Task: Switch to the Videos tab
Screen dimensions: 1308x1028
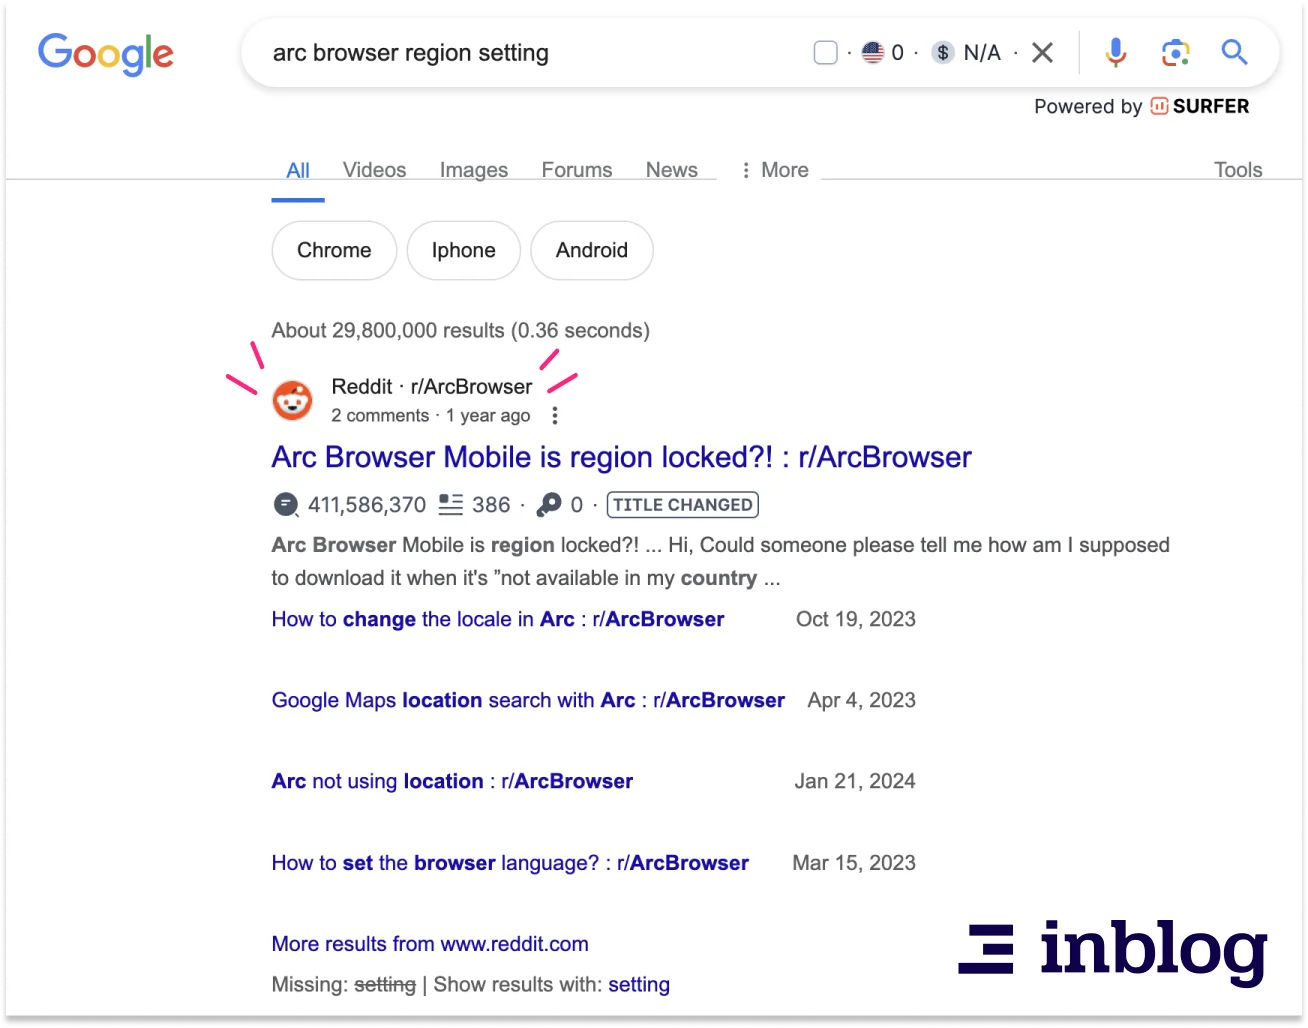Action: pos(374,170)
